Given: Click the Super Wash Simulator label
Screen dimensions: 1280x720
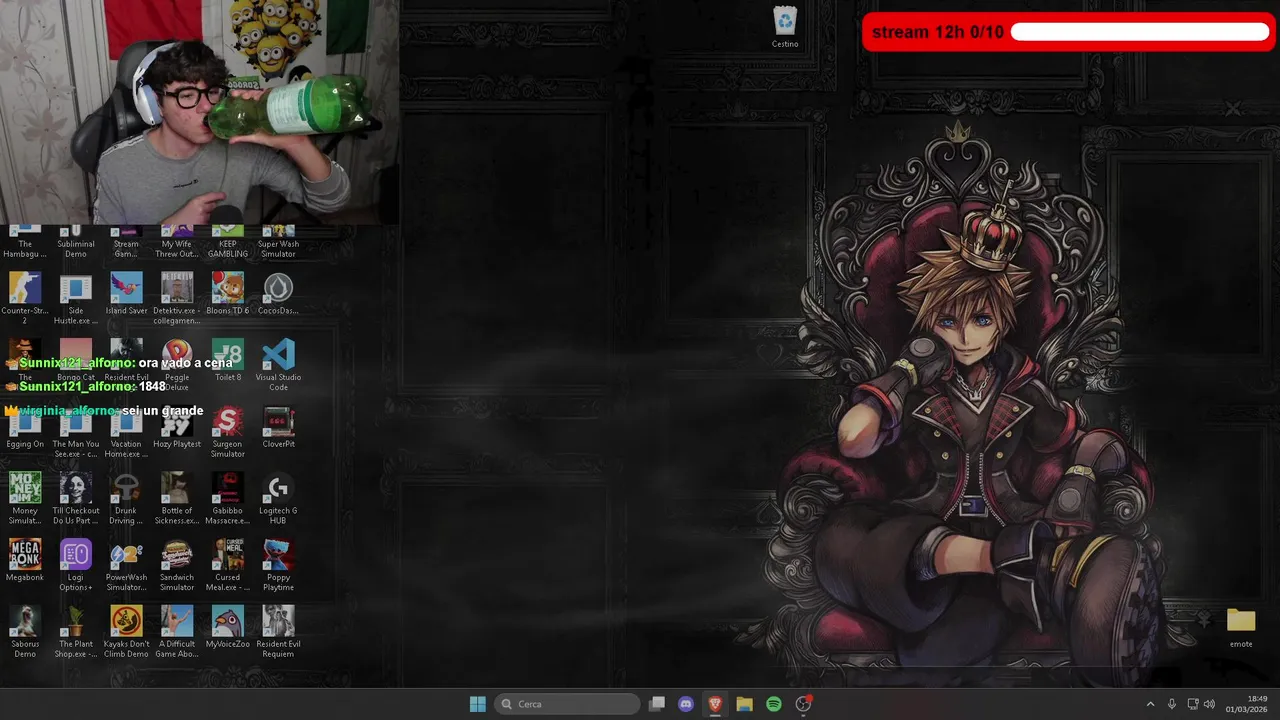Looking at the screenshot, I should [278, 249].
